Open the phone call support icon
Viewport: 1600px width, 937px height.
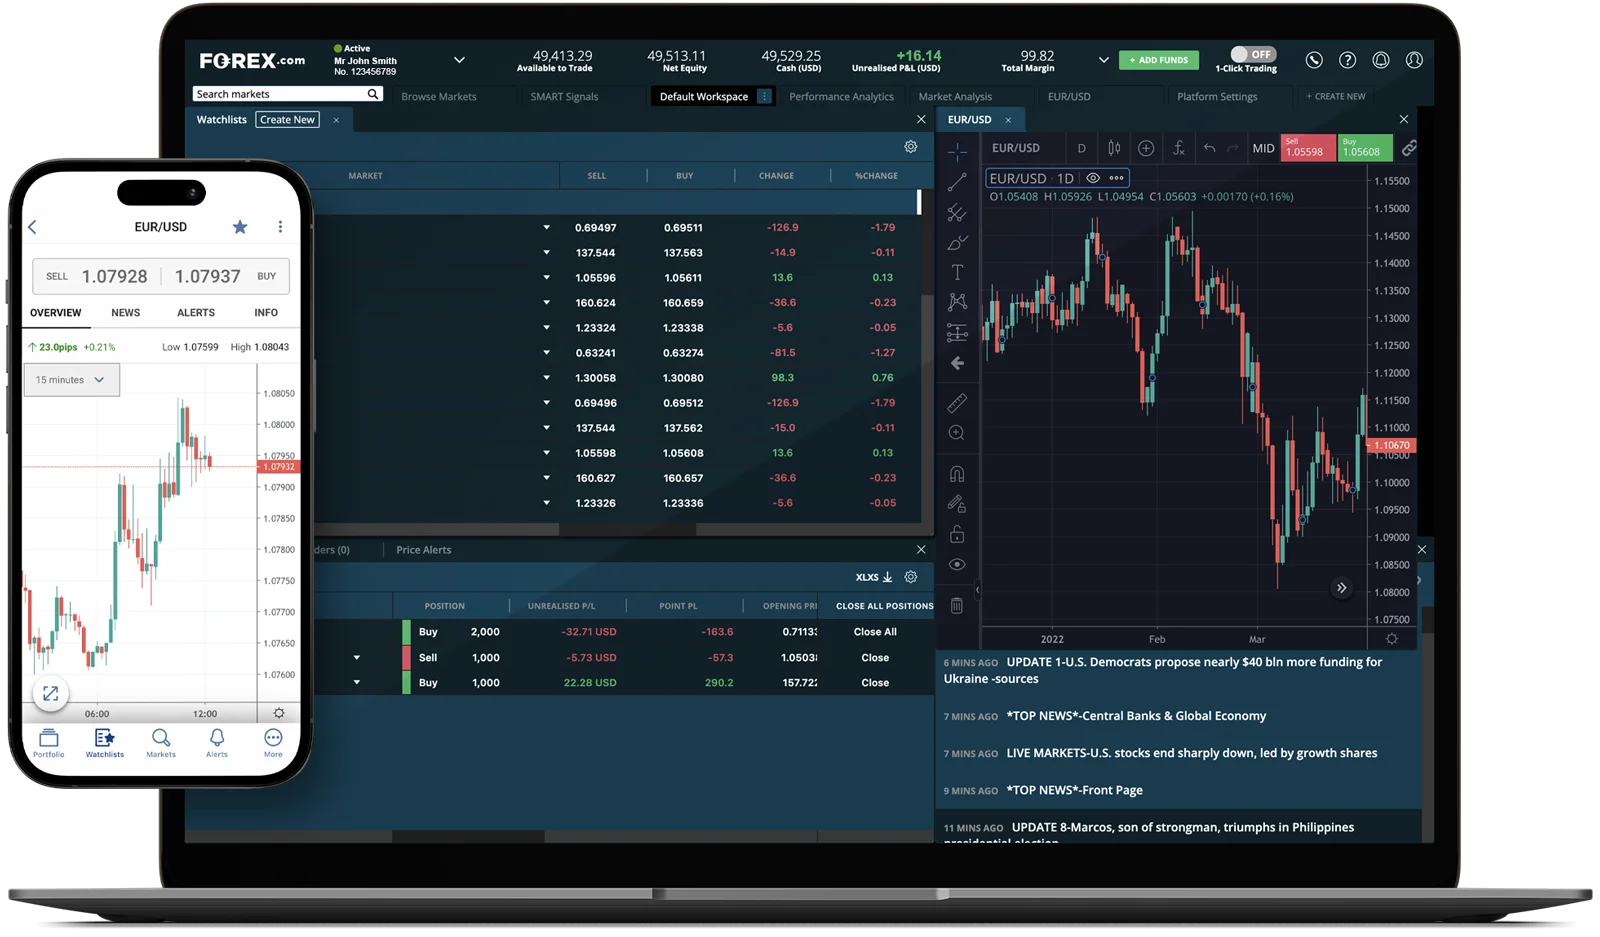pos(1314,60)
